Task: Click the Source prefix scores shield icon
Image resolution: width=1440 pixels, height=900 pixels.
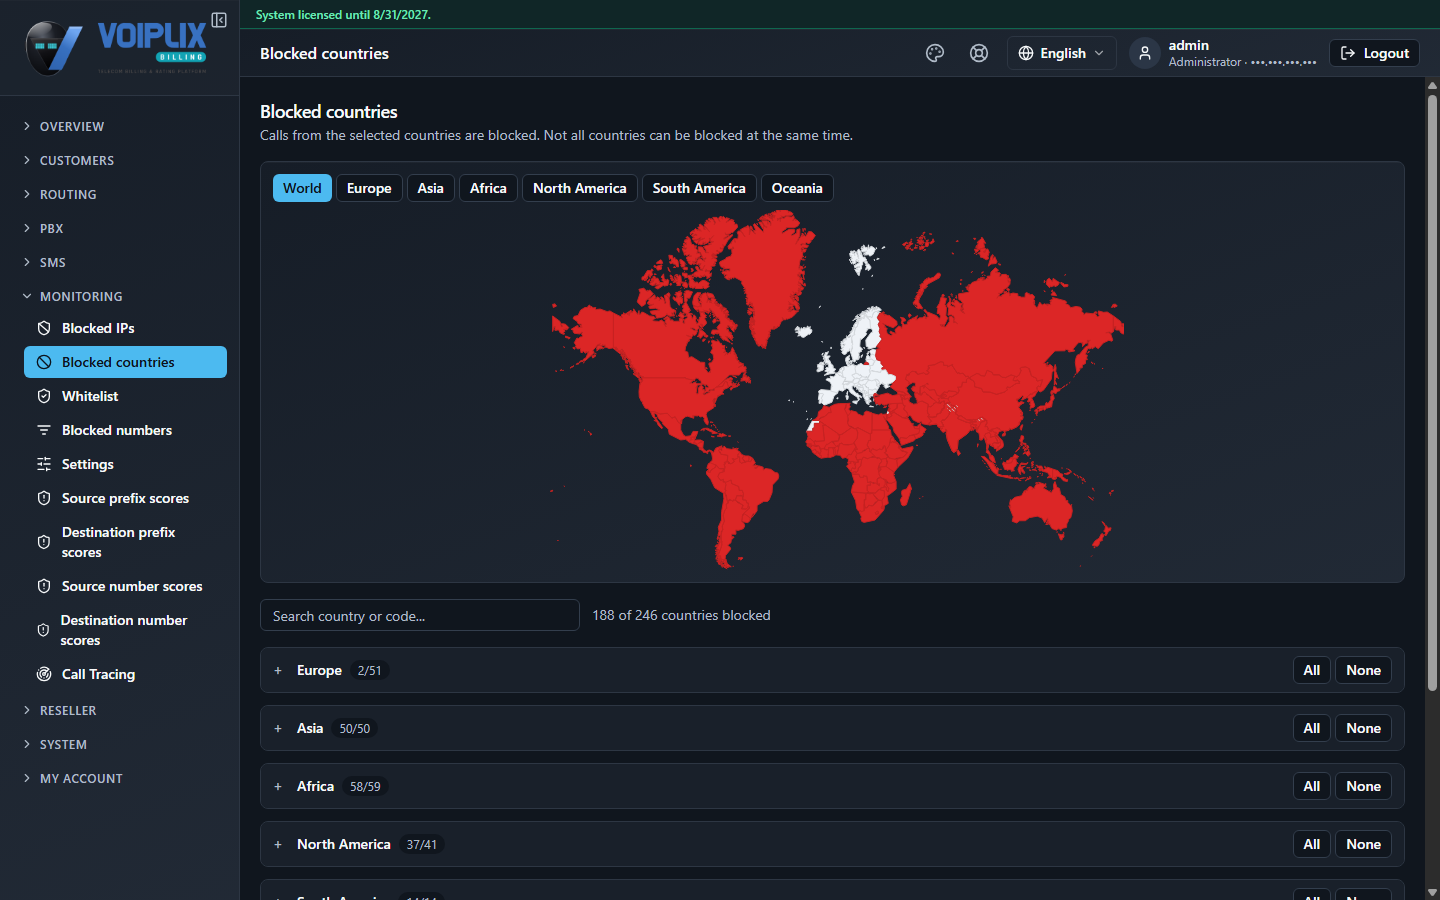Action: tap(44, 498)
